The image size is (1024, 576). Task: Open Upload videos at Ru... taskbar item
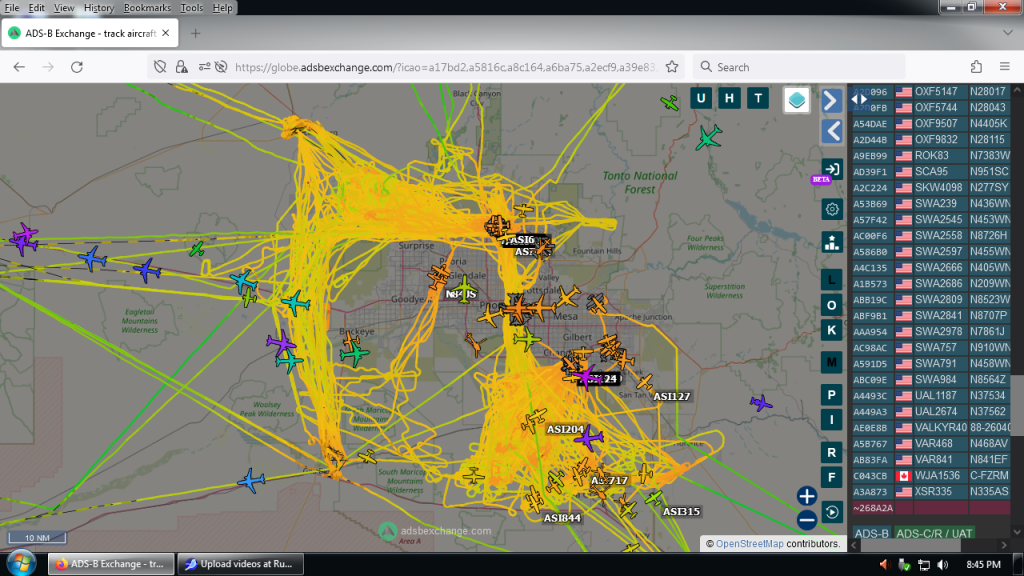[240, 564]
